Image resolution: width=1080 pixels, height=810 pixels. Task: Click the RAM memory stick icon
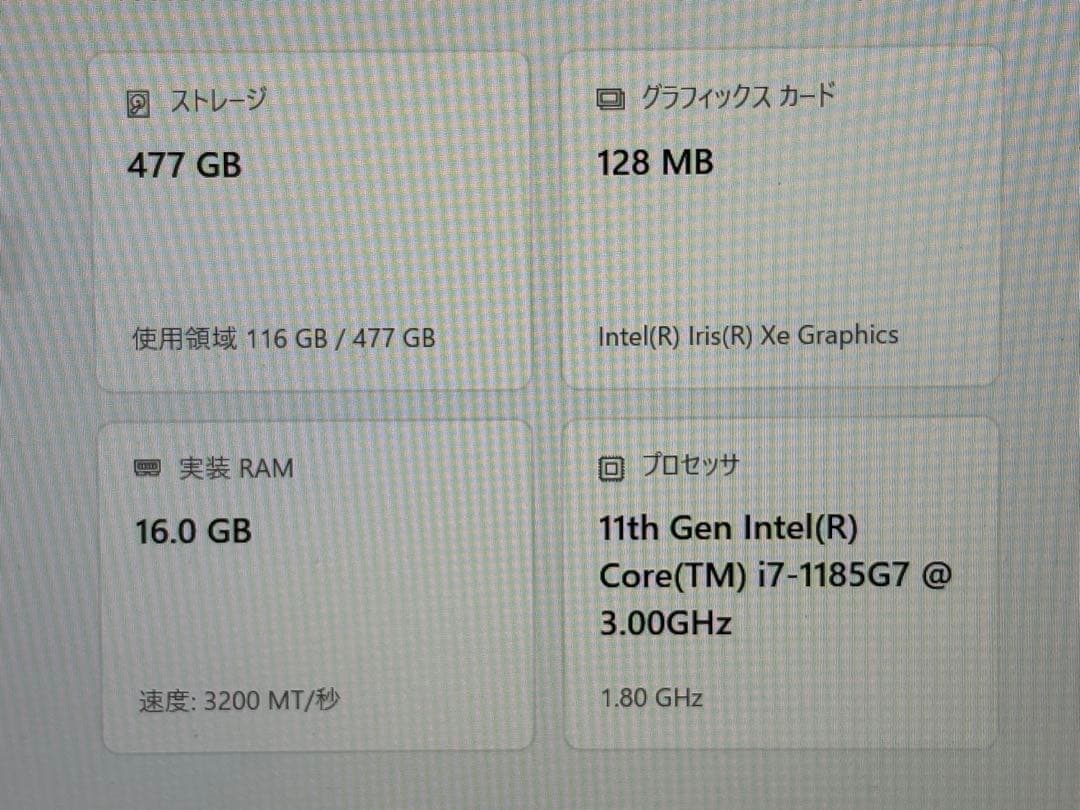[147, 467]
